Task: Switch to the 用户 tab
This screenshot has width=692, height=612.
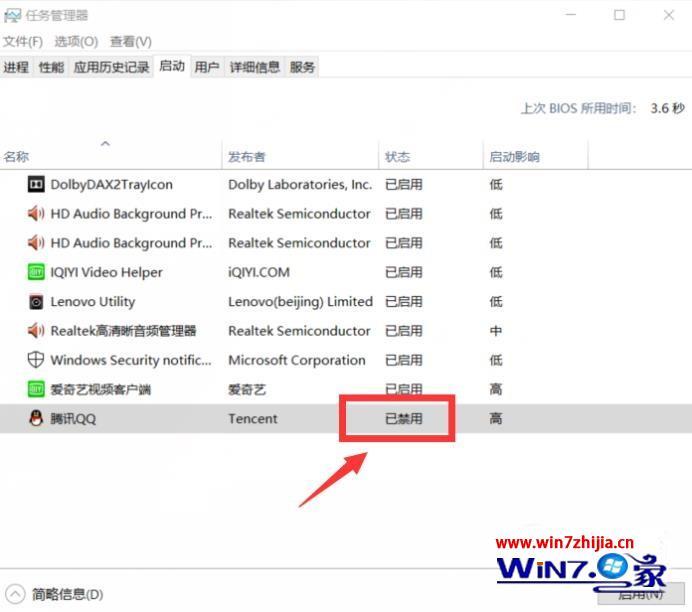Action: [x=207, y=67]
